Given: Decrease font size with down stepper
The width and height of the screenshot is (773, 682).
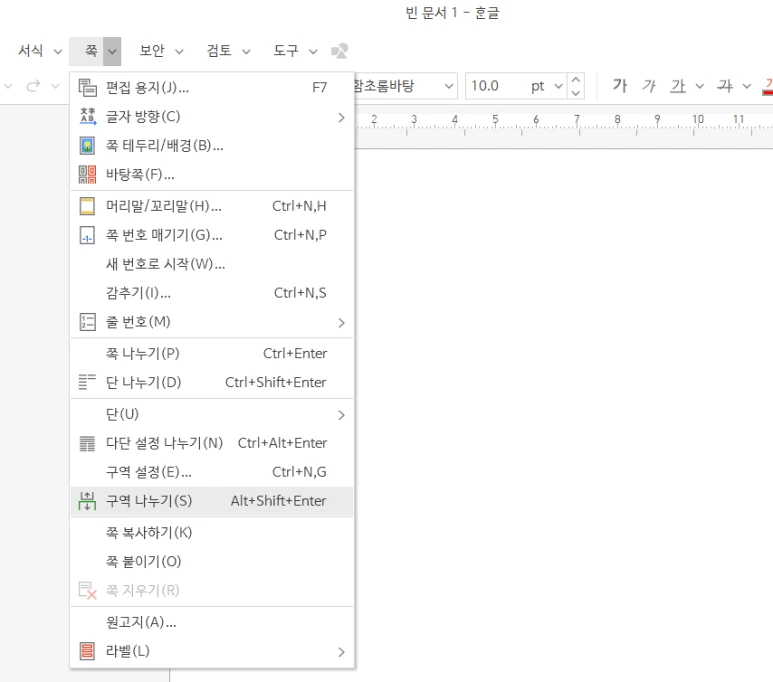Looking at the screenshot, I should (x=576, y=93).
